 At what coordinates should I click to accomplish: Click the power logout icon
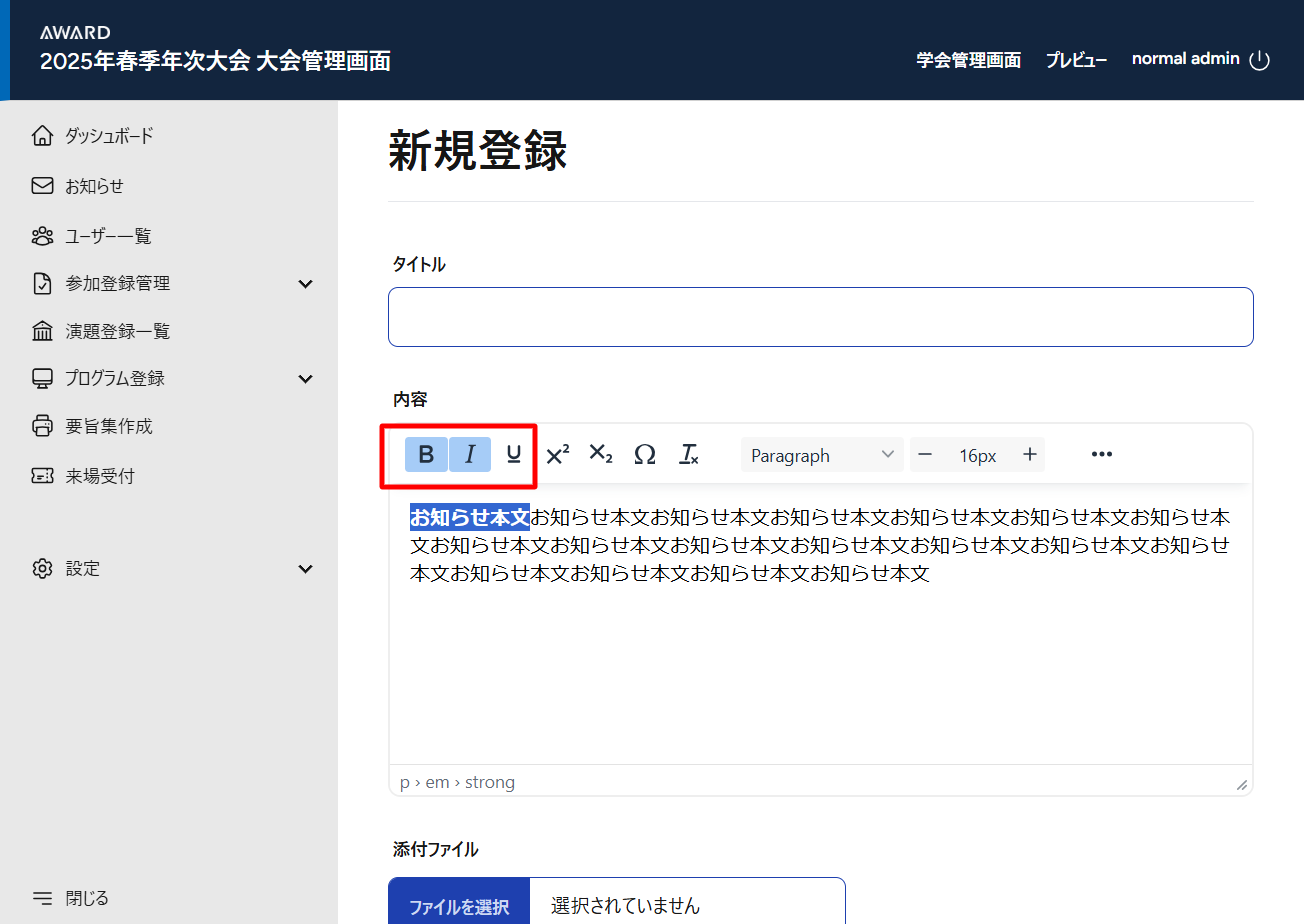(x=1260, y=60)
